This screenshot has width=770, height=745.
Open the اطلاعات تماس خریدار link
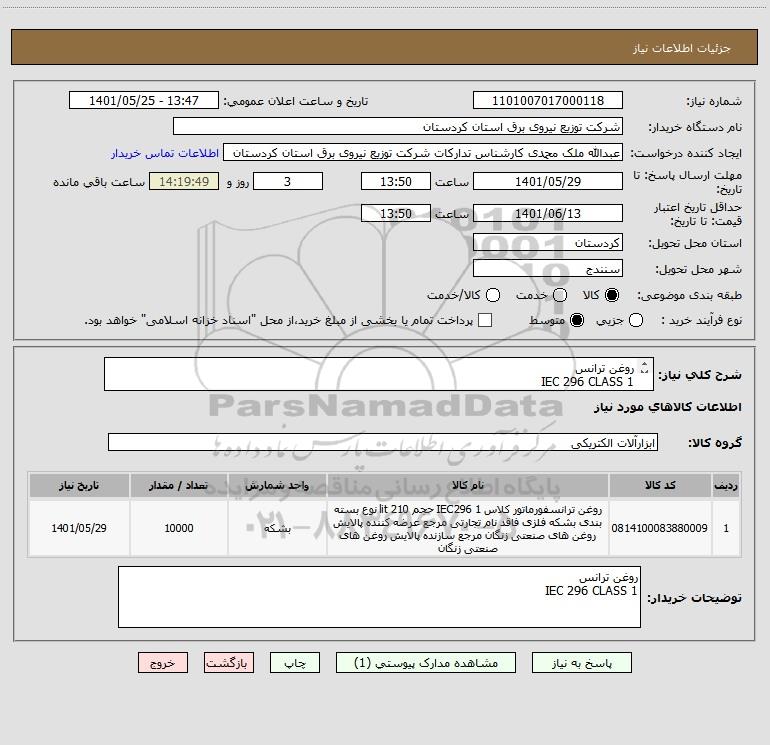tap(165, 153)
